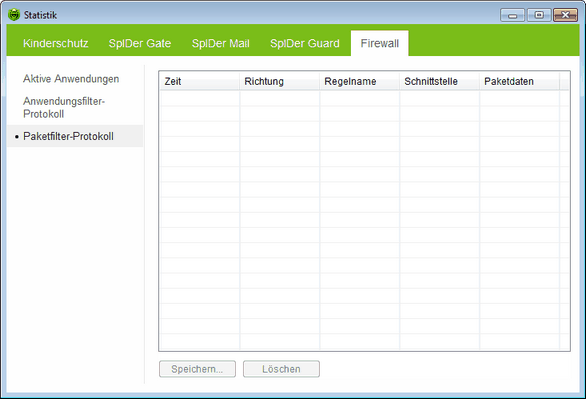586x399 pixels.
Task: Sort by the Paketdaten column header
Action: pos(519,81)
